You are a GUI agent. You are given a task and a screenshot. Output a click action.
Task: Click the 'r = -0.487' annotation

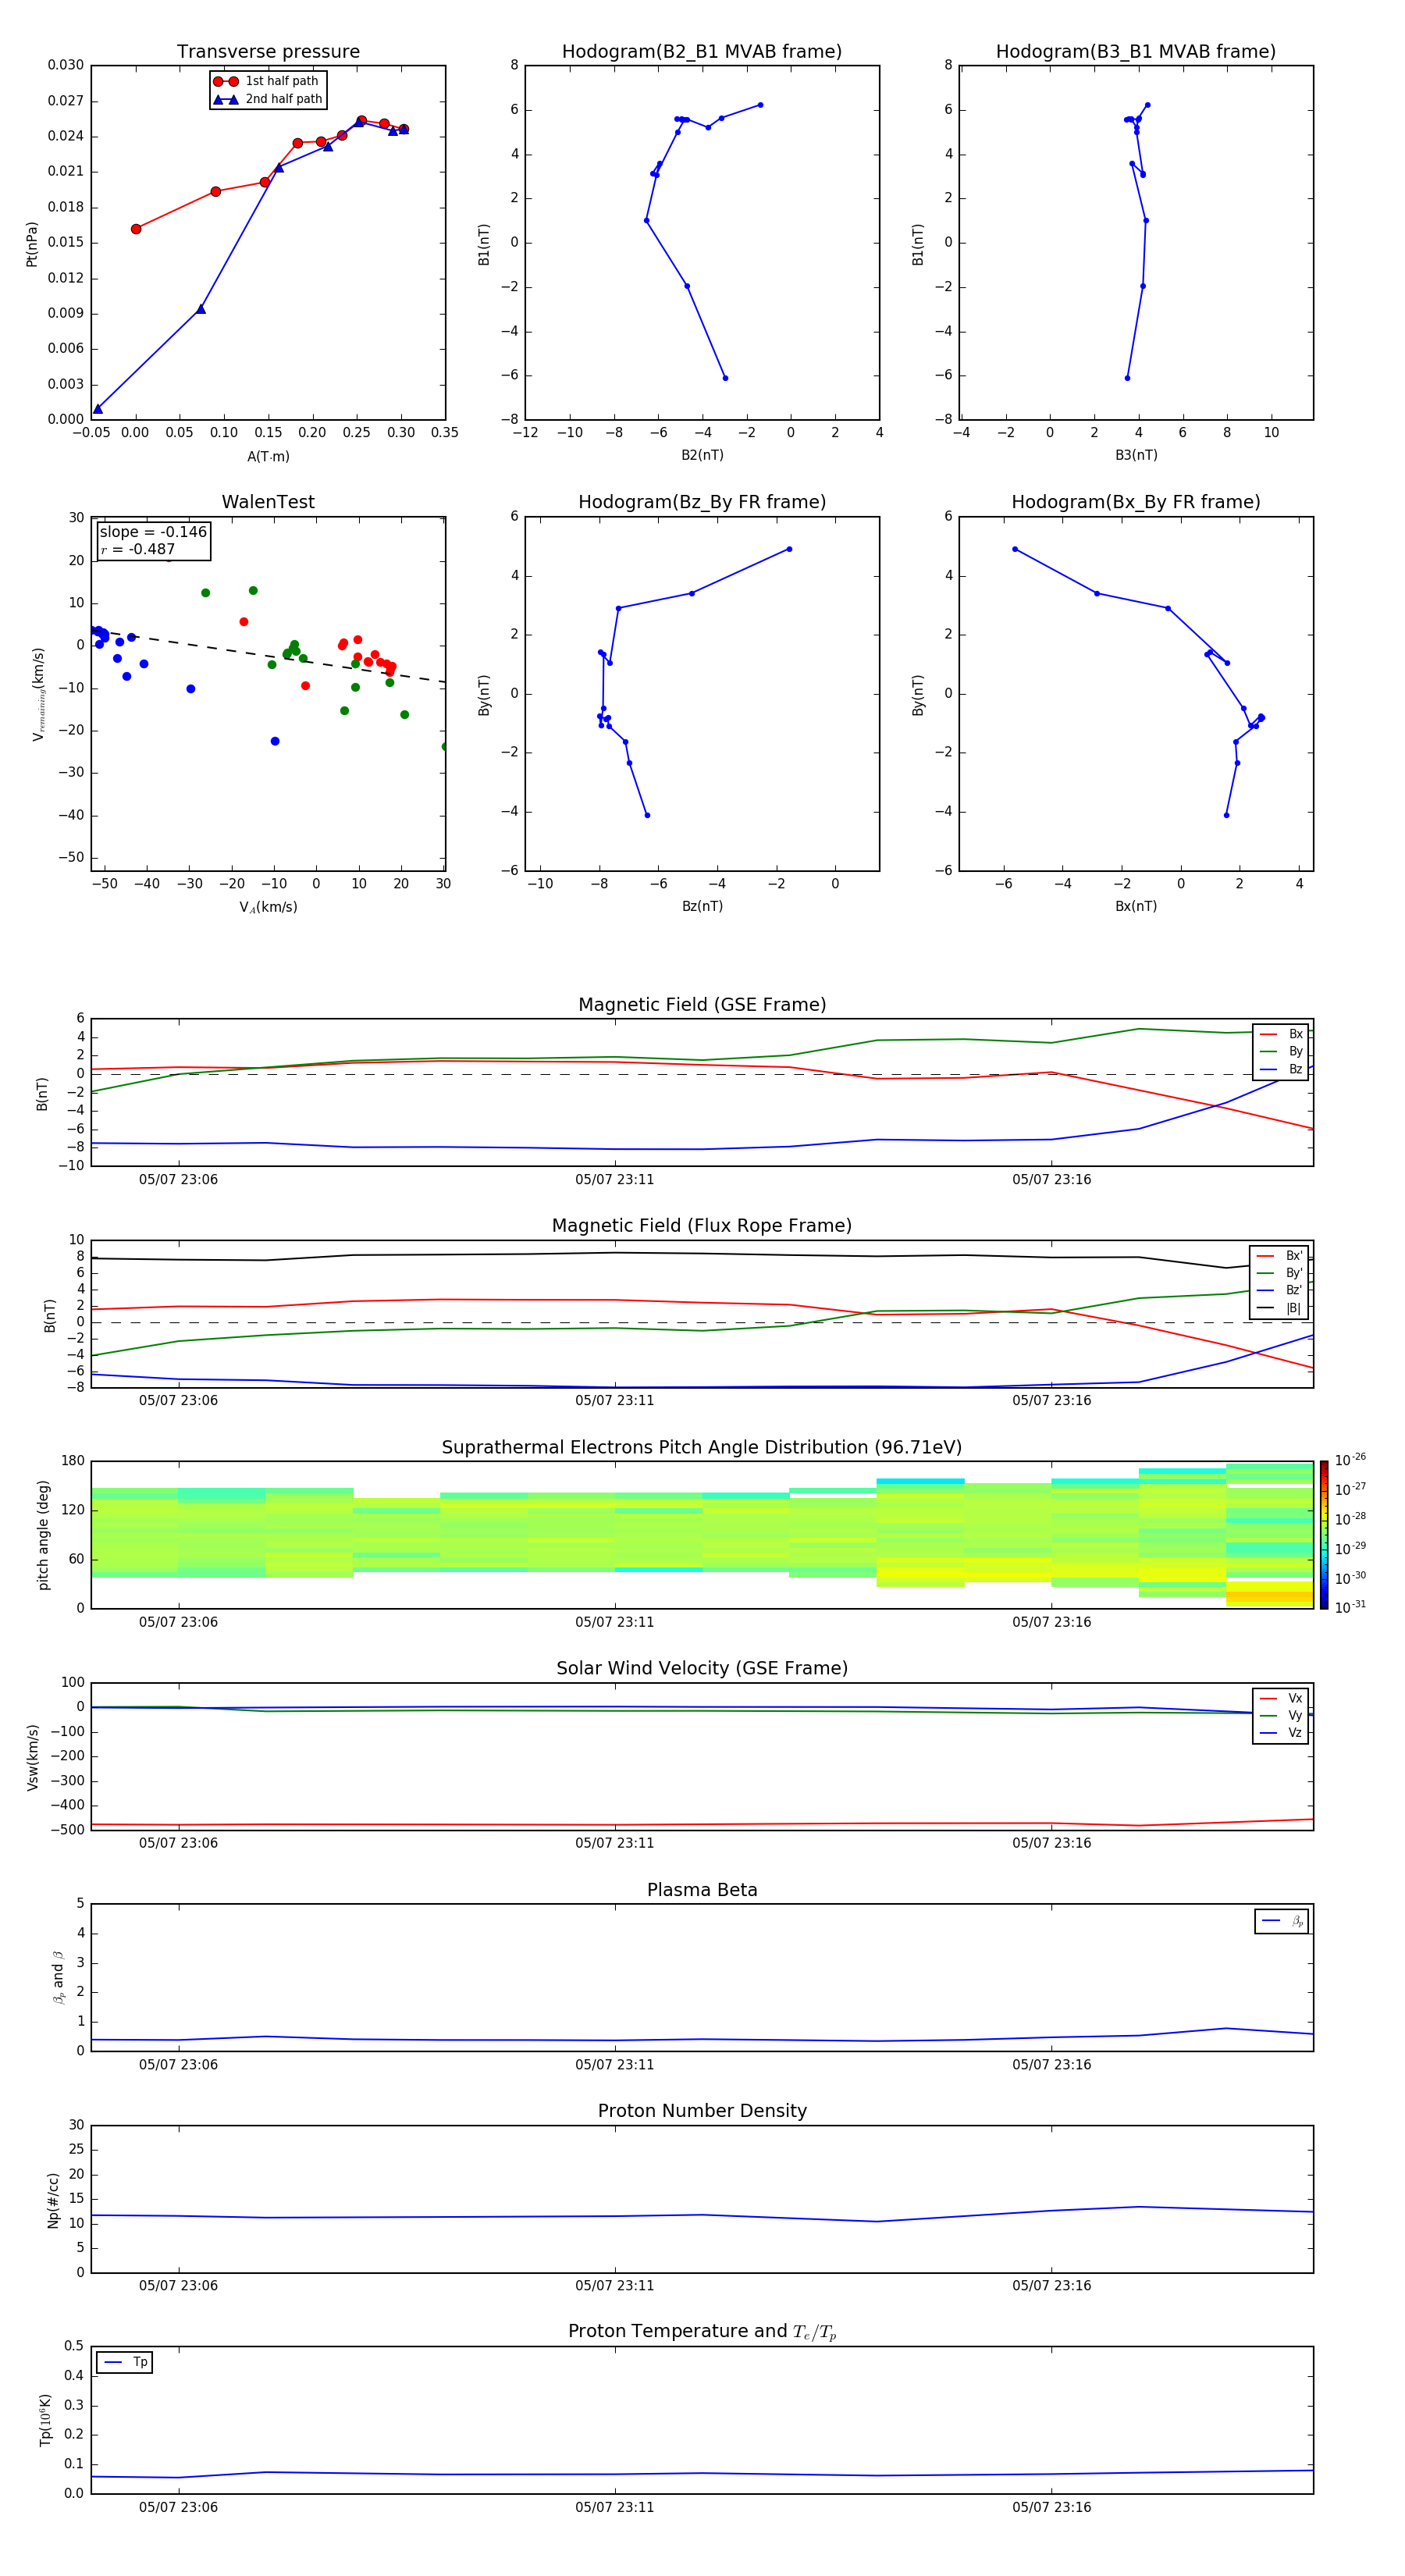tap(138, 549)
